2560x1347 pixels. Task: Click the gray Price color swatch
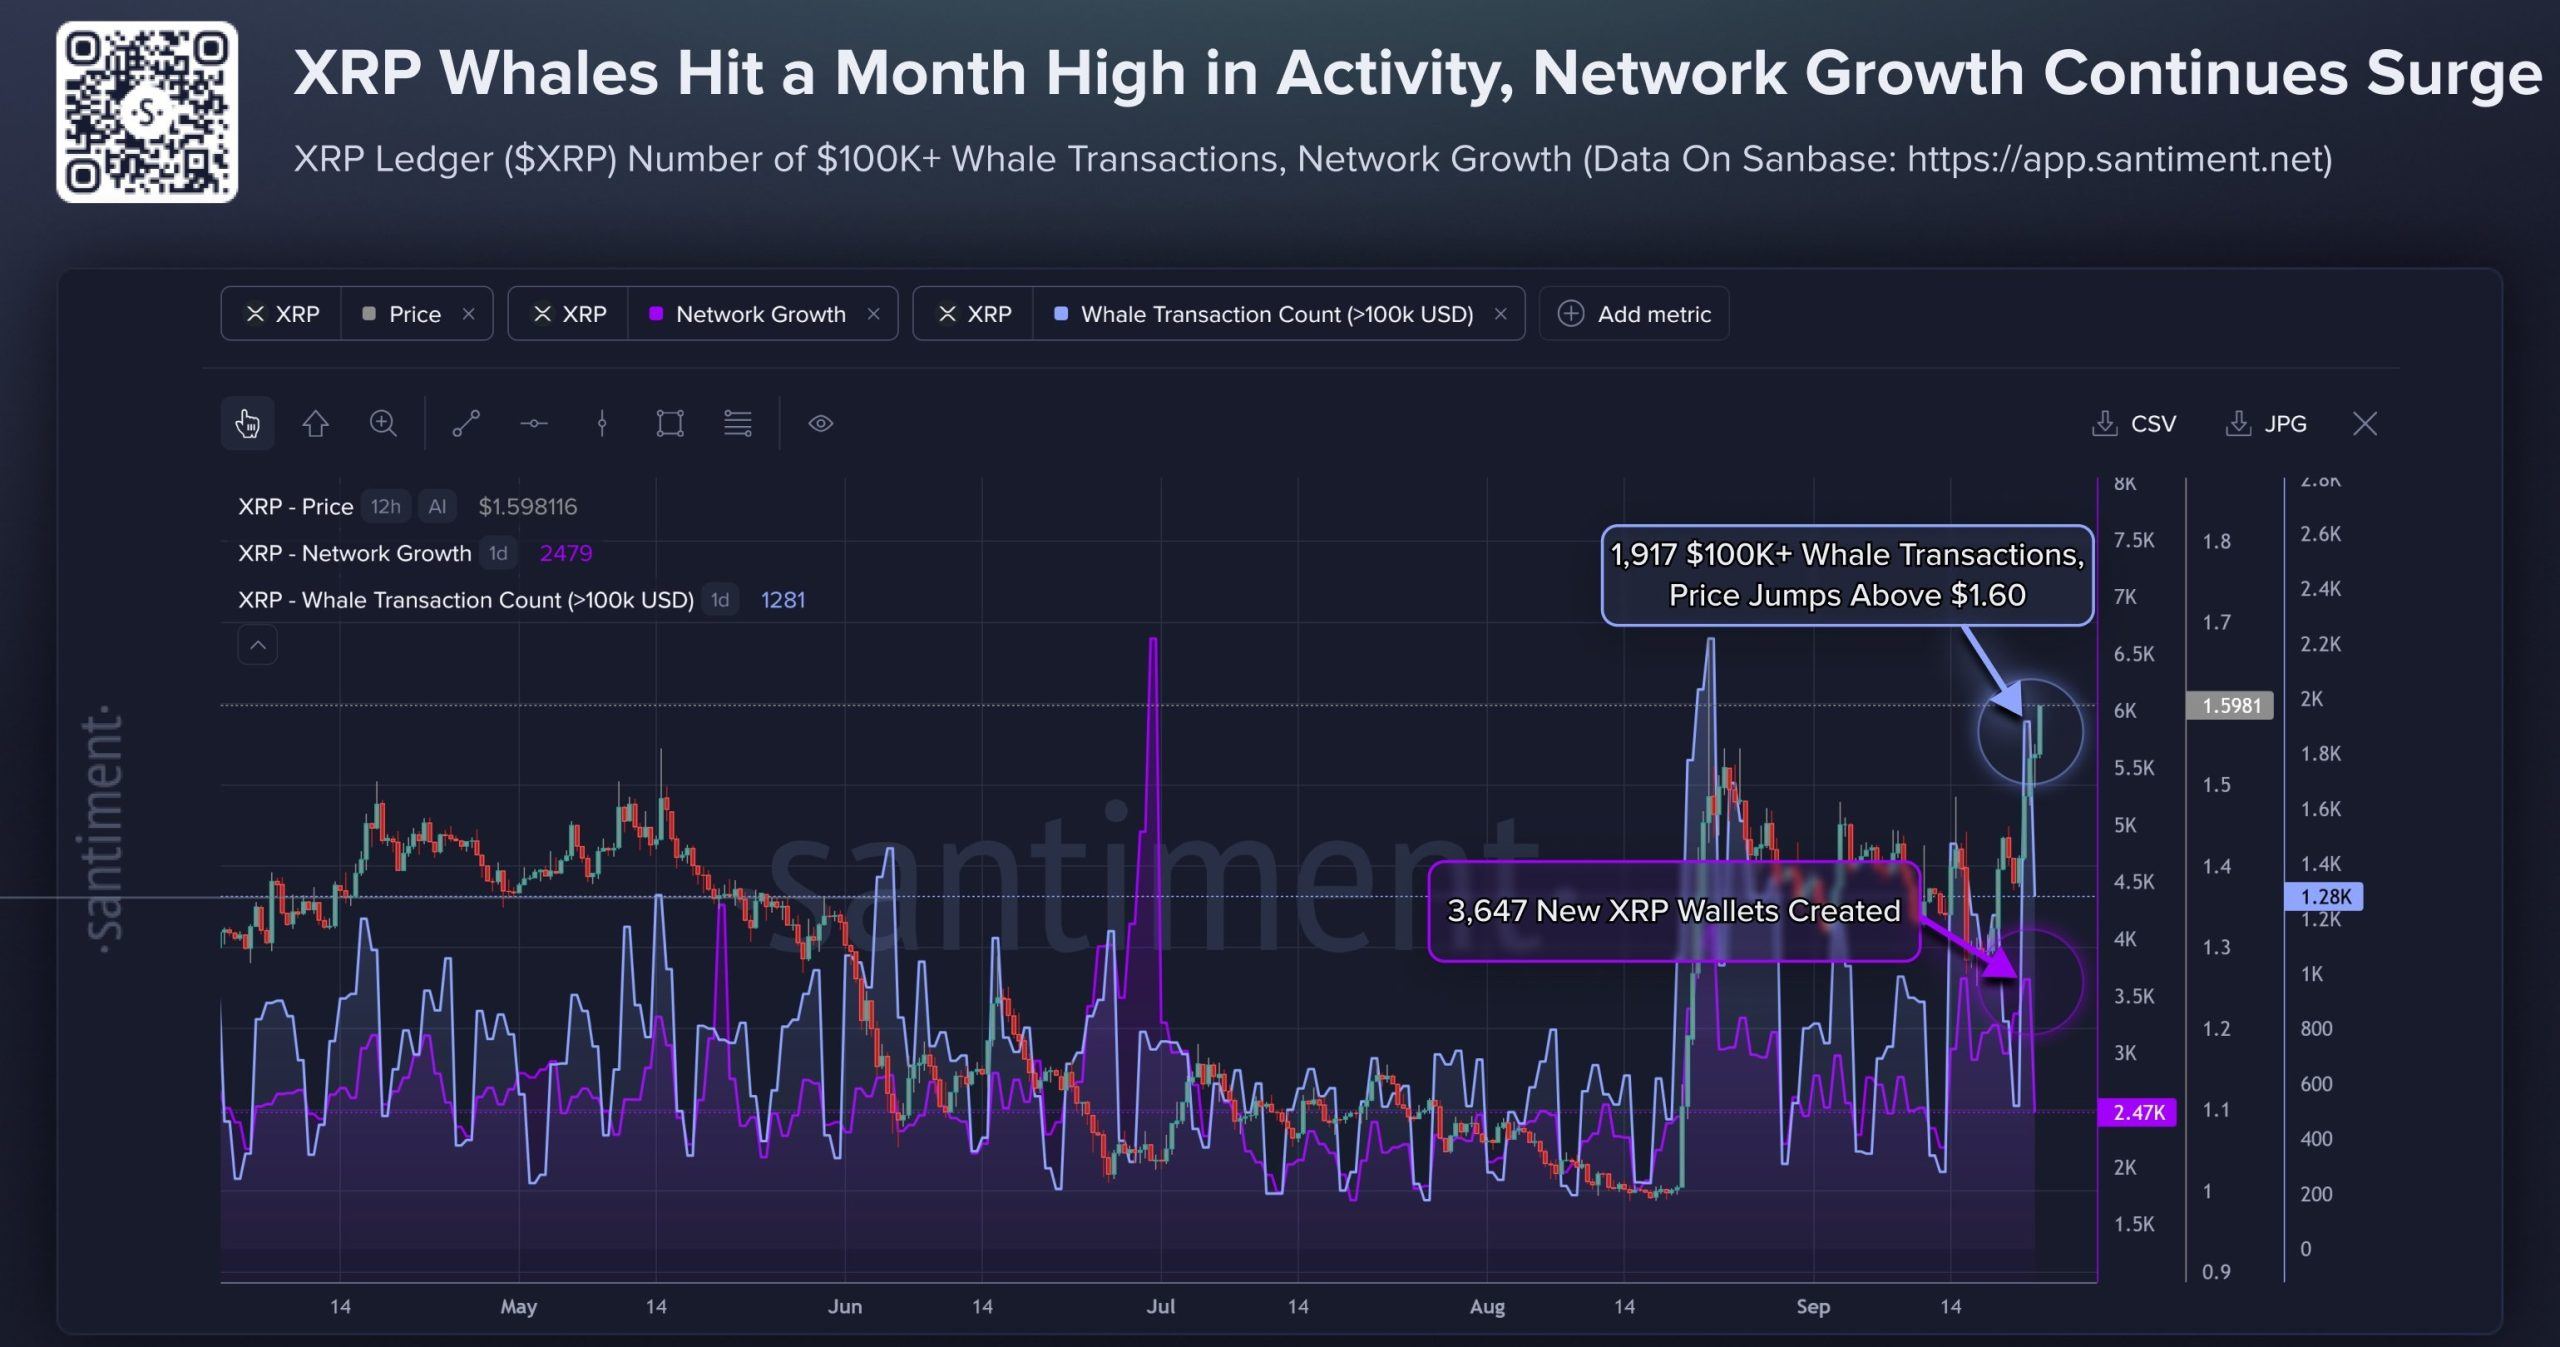tap(369, 314)
